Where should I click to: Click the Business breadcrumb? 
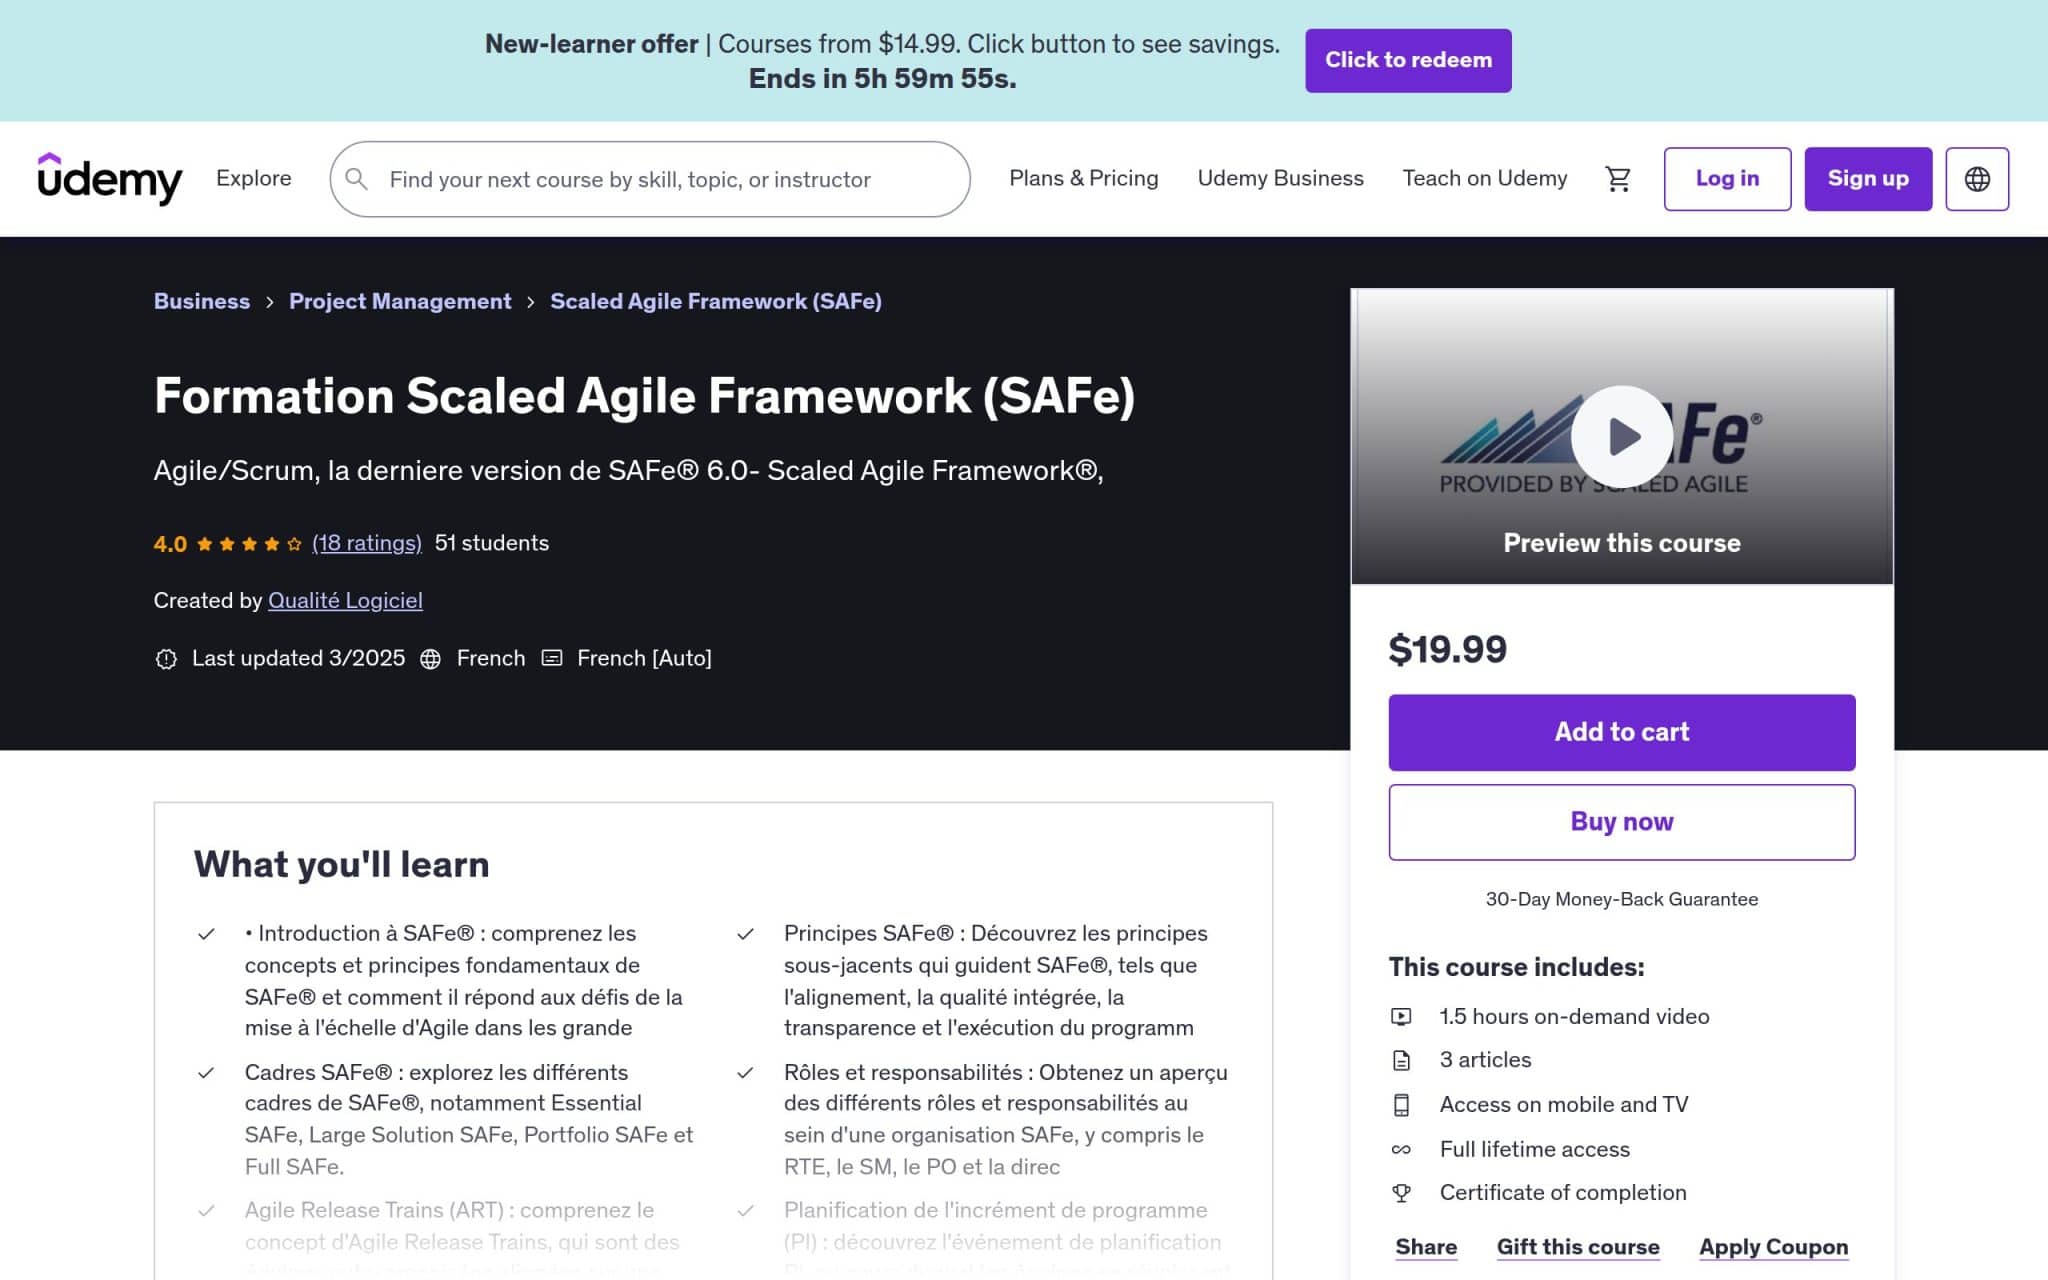(x=202, y=301)
